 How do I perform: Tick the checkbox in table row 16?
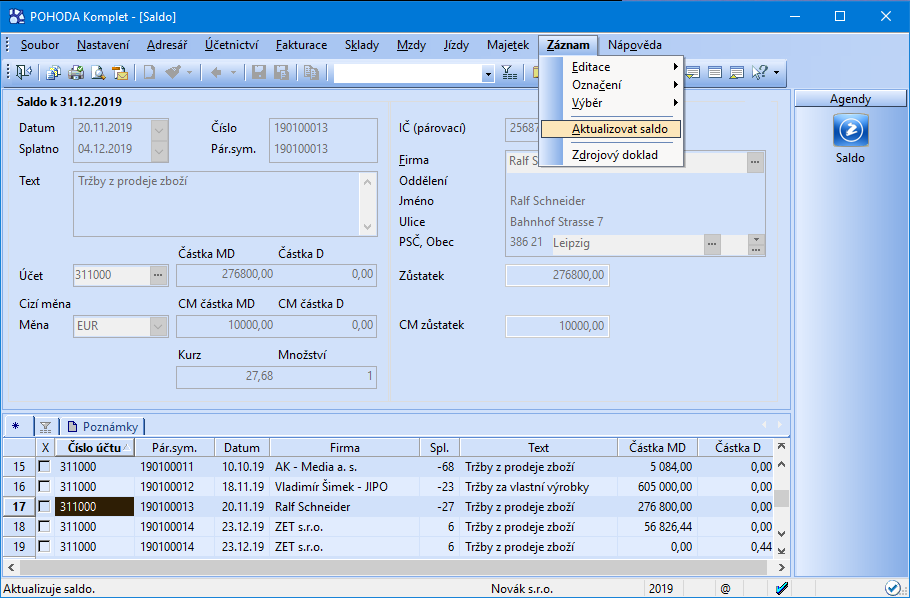tap(44, 486)
